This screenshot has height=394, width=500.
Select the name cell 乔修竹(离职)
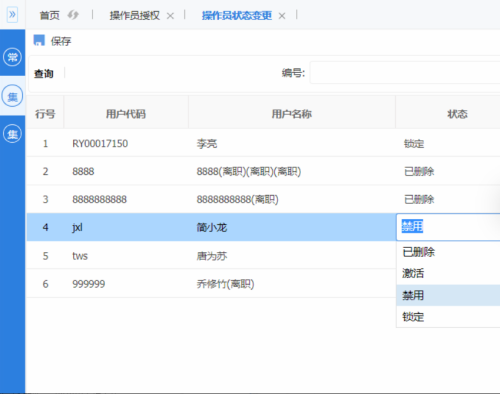225,284
